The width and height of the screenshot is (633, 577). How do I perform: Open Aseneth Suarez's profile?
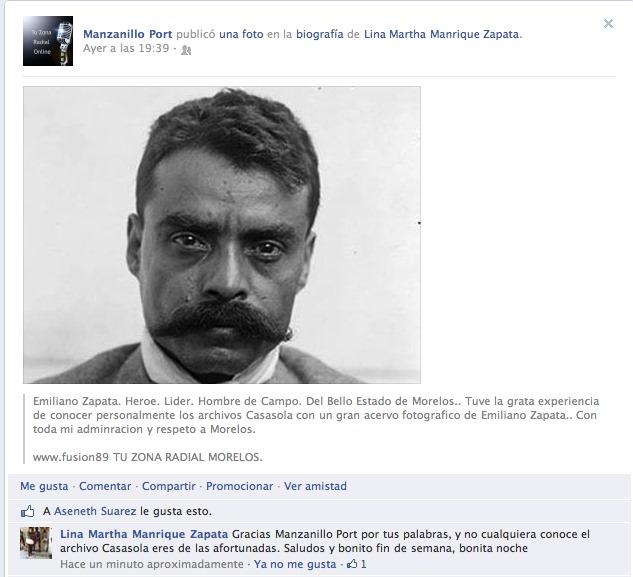95,511
